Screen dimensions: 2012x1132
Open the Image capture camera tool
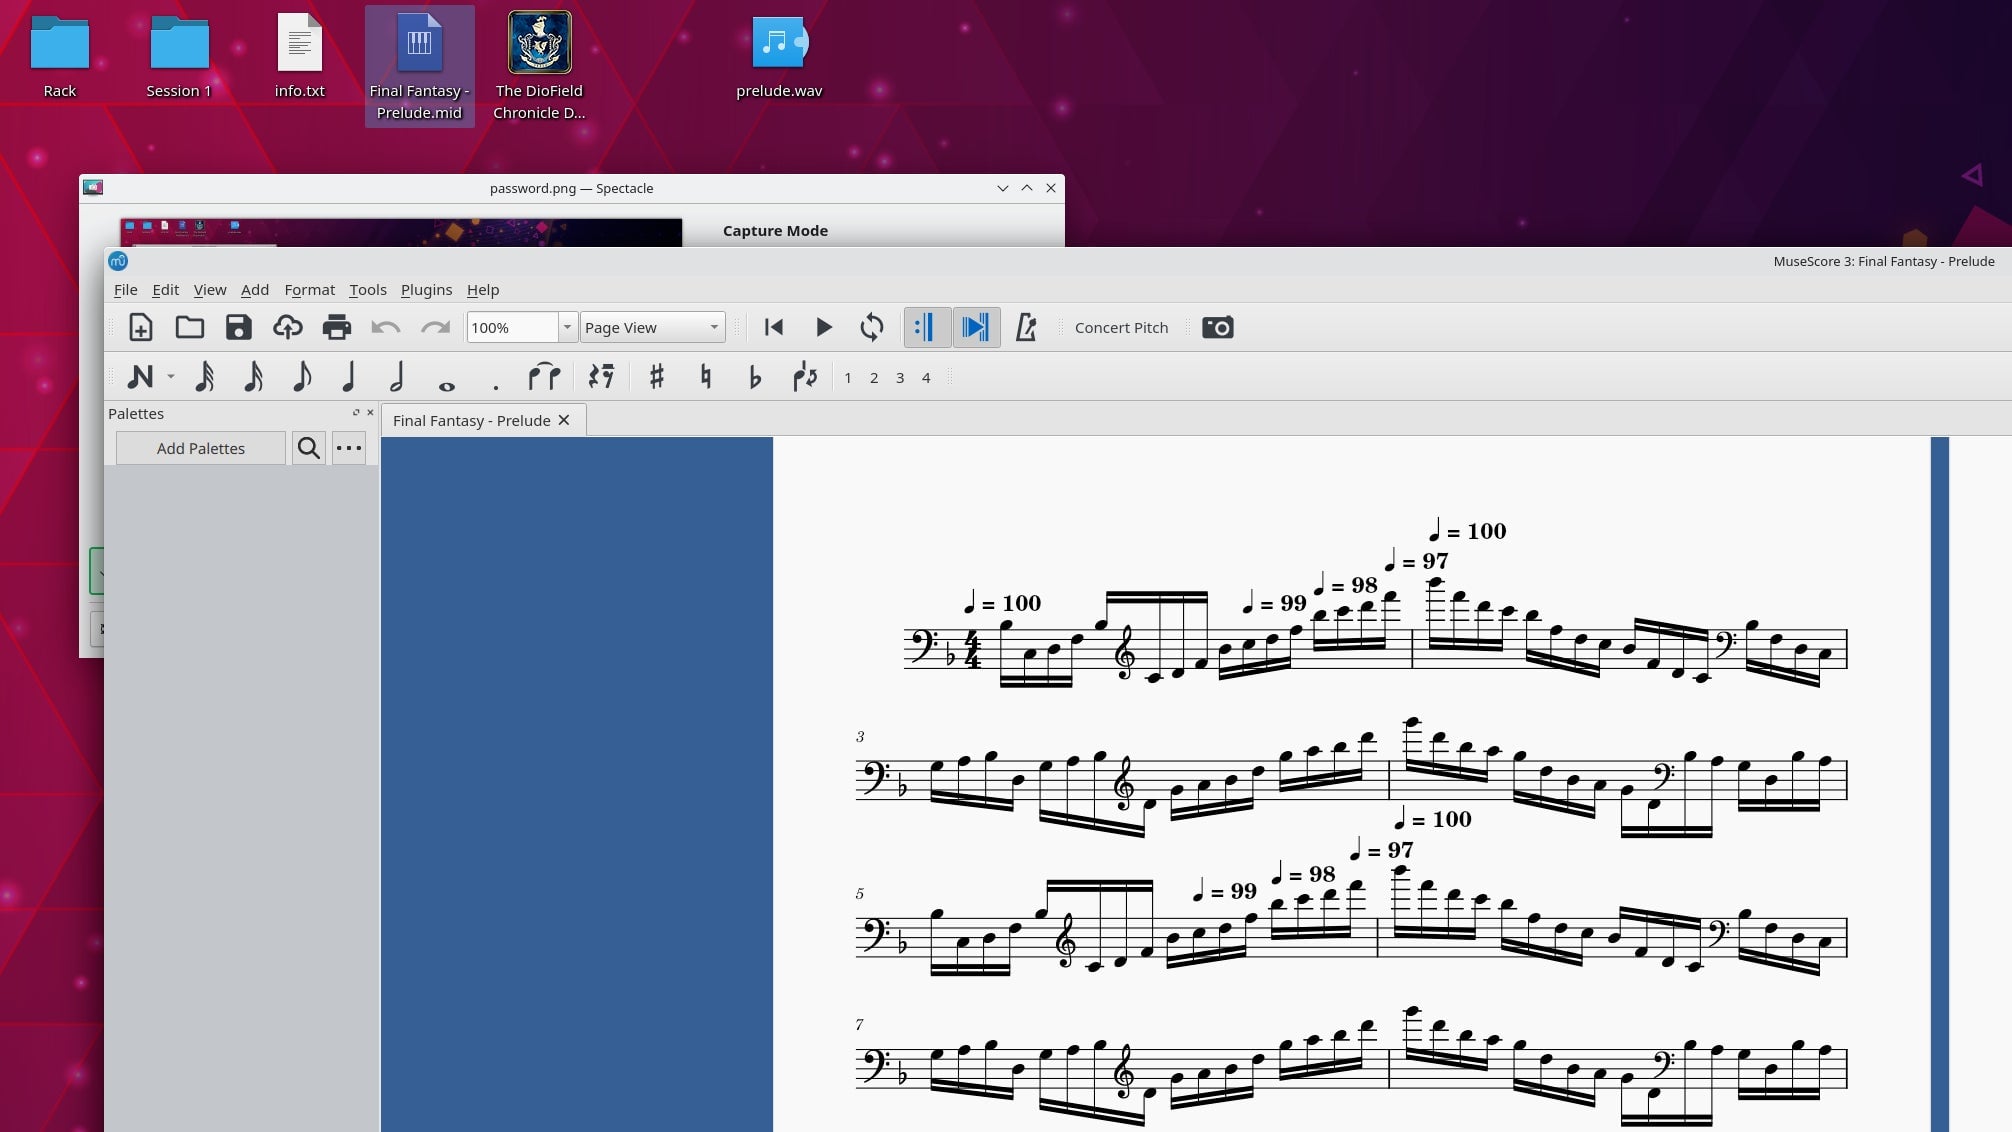[1217, 327]
